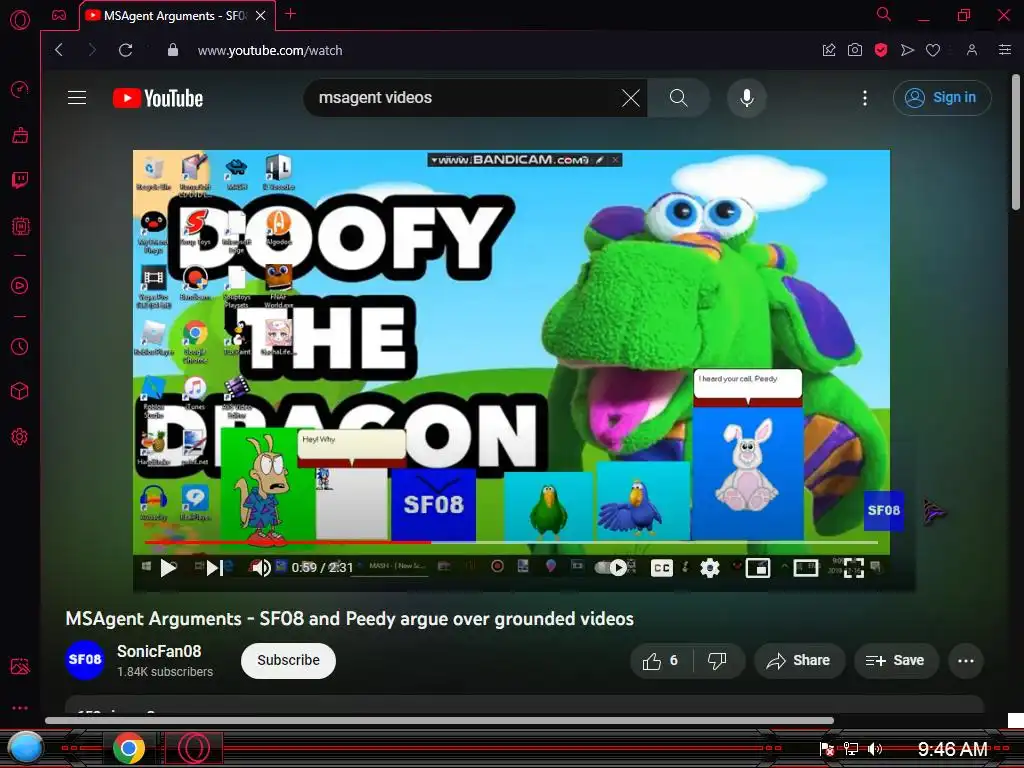Share the video
Image resolution: width=1024 pixels, height=768 pixels.
point(799,661)
